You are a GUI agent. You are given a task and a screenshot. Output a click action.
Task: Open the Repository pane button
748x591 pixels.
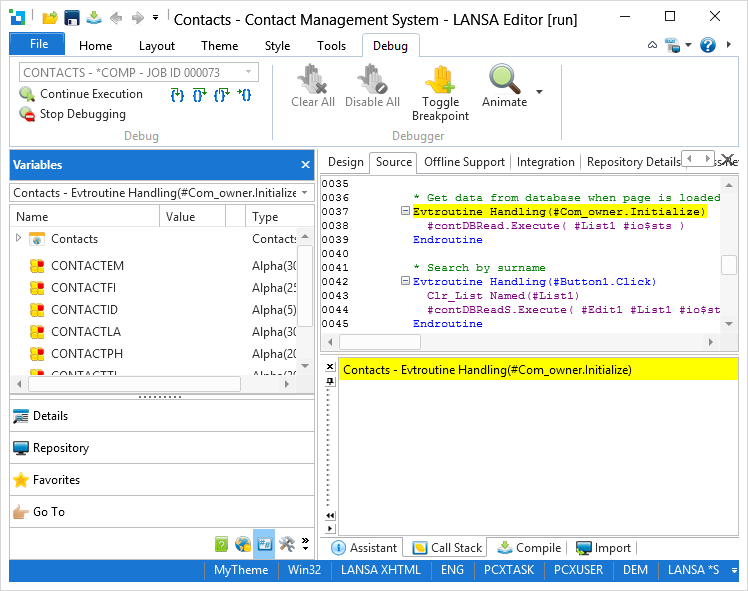pos(60,448)
